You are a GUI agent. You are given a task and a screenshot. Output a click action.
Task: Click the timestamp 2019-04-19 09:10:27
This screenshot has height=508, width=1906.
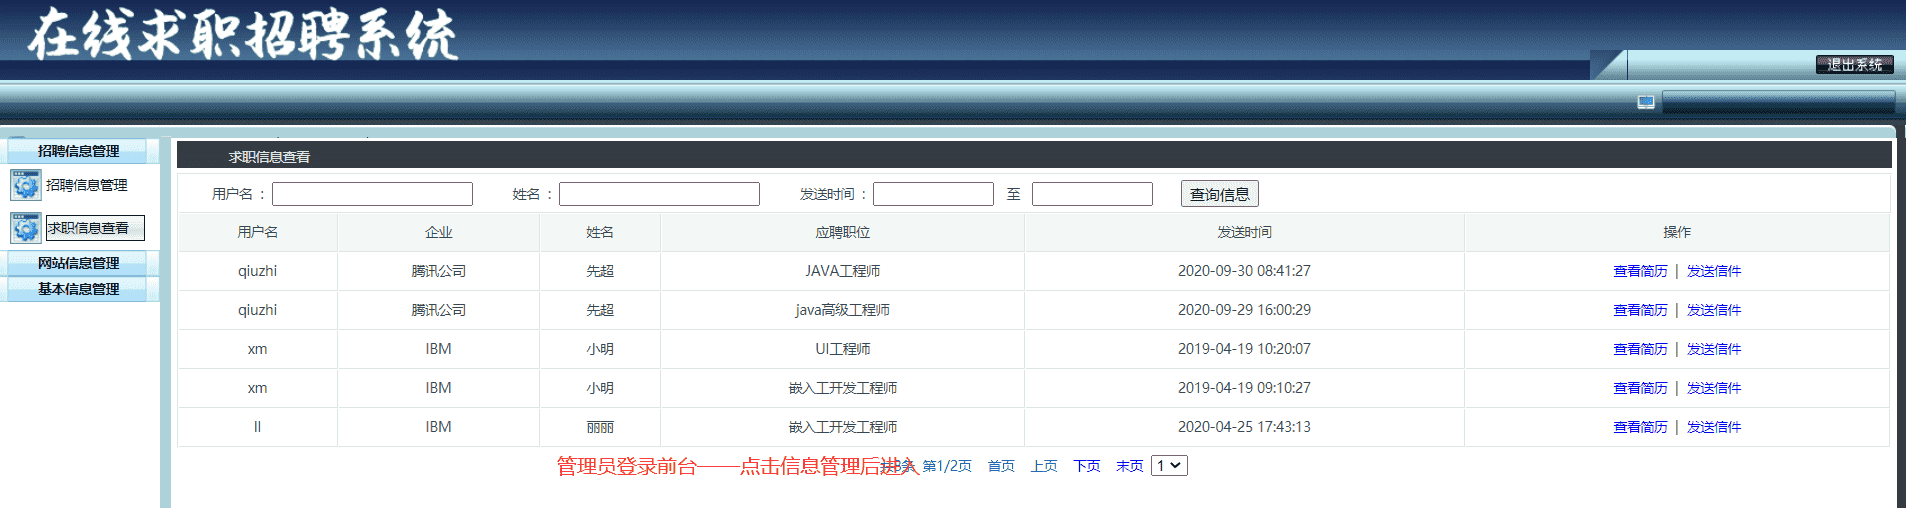click(1244, 388)
